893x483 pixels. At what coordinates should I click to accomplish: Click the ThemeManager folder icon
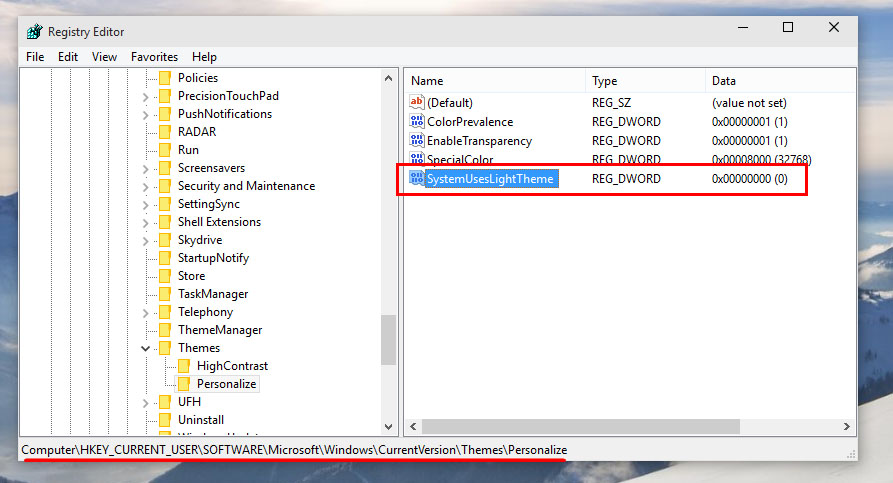click(165, 330)
